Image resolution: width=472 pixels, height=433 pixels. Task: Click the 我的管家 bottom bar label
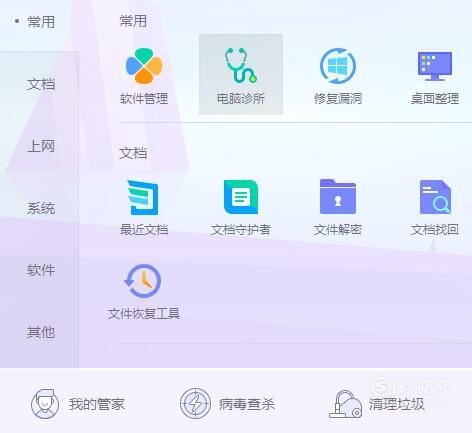[97, 404]
